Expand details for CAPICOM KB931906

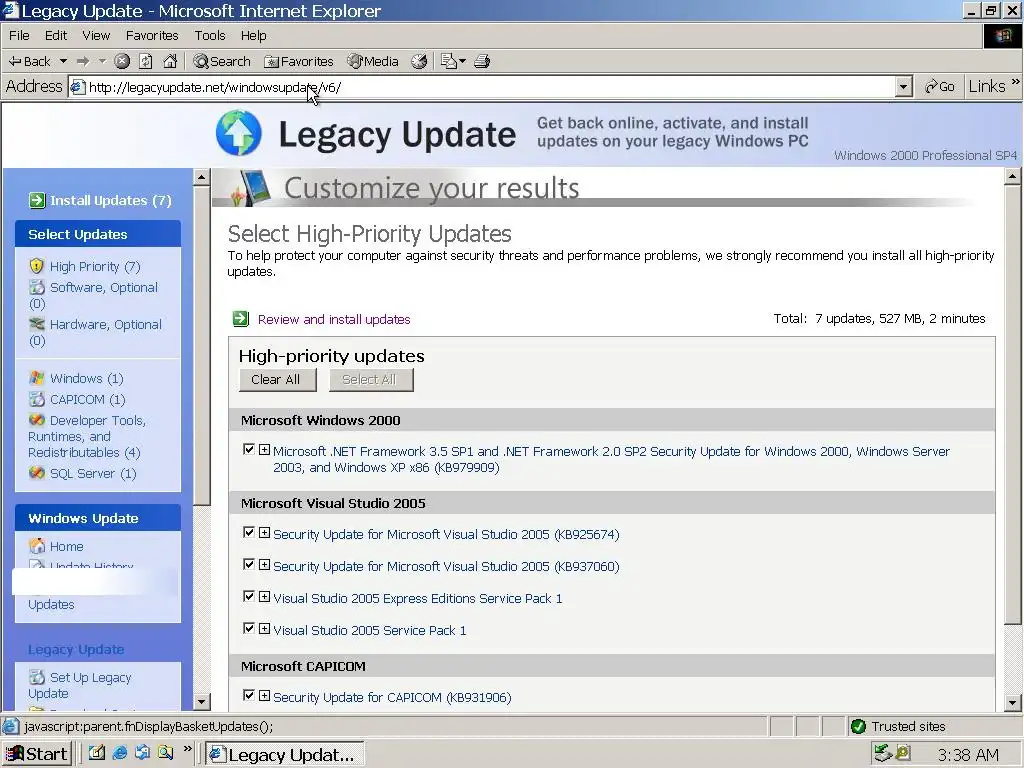264,696
